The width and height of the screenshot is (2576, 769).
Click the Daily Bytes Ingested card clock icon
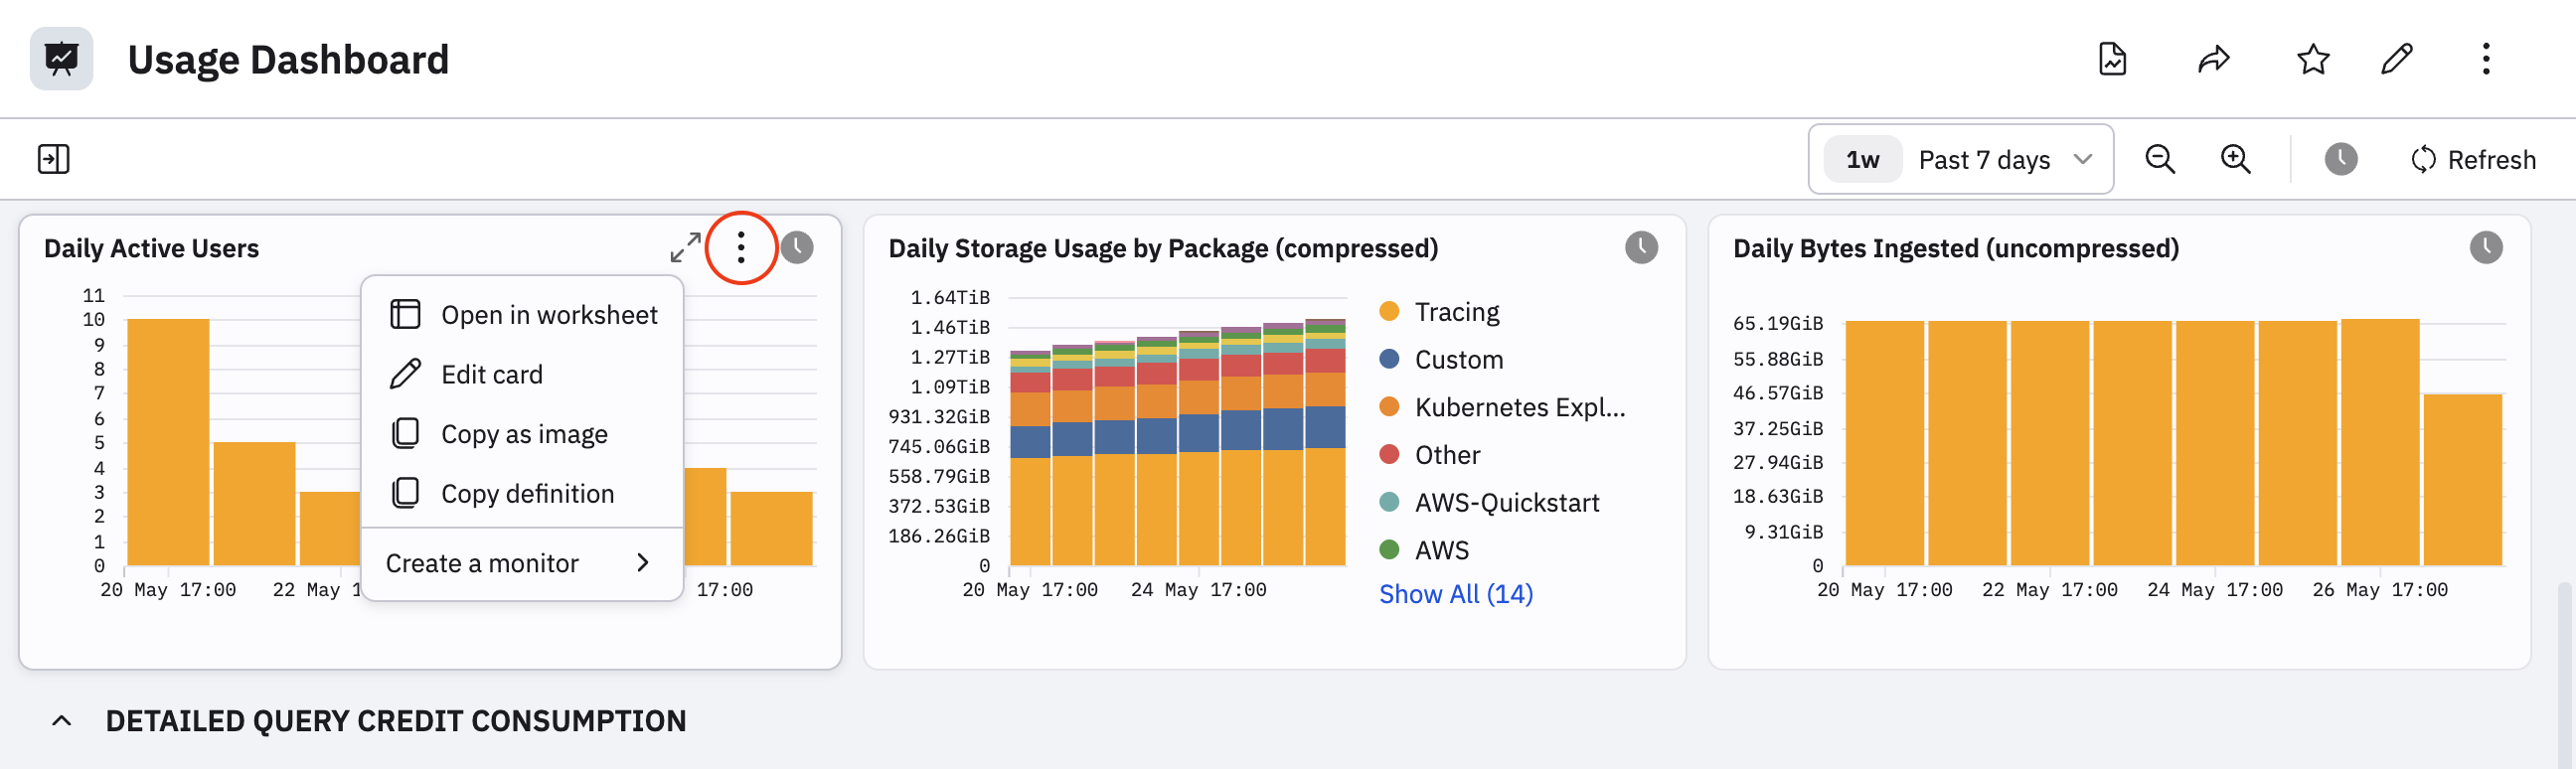pos(2485,247)
